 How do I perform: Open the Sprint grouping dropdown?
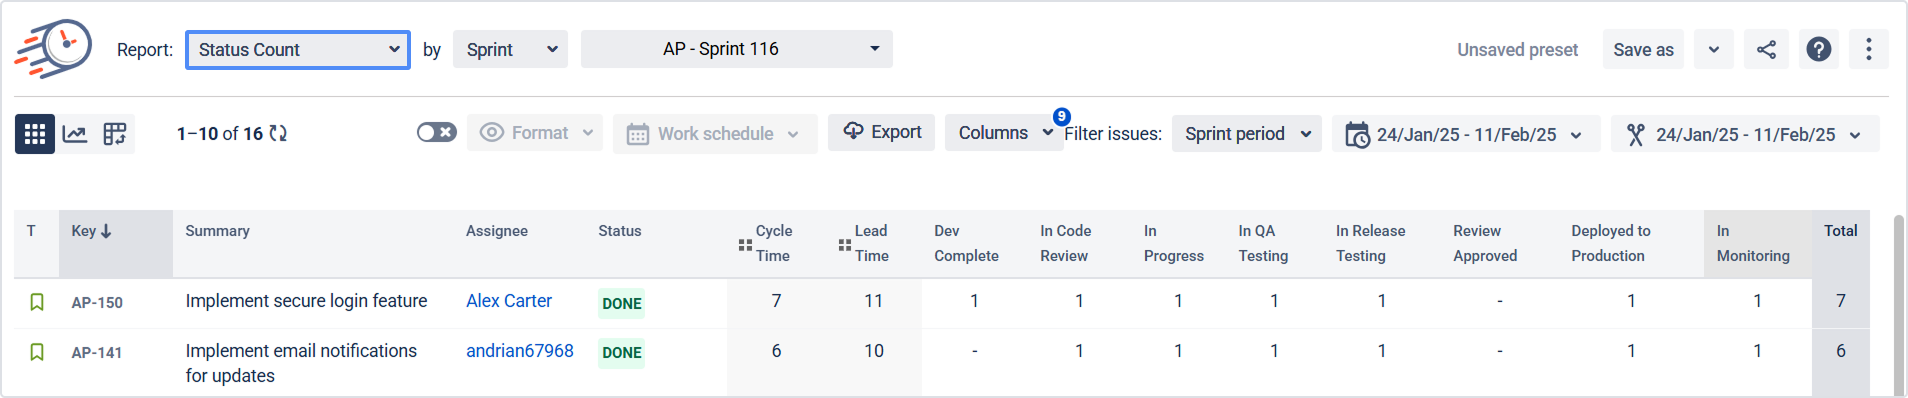pyautogui.click(x=510, y=49)
